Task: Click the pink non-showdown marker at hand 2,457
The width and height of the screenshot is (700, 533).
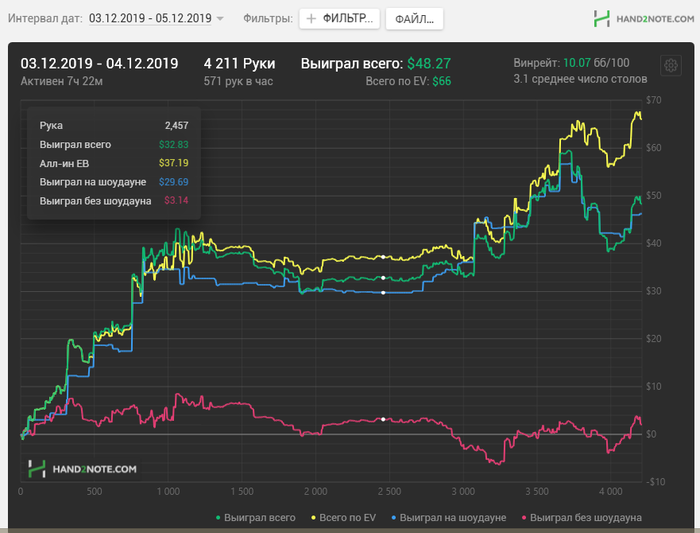Action: (383, 419)
